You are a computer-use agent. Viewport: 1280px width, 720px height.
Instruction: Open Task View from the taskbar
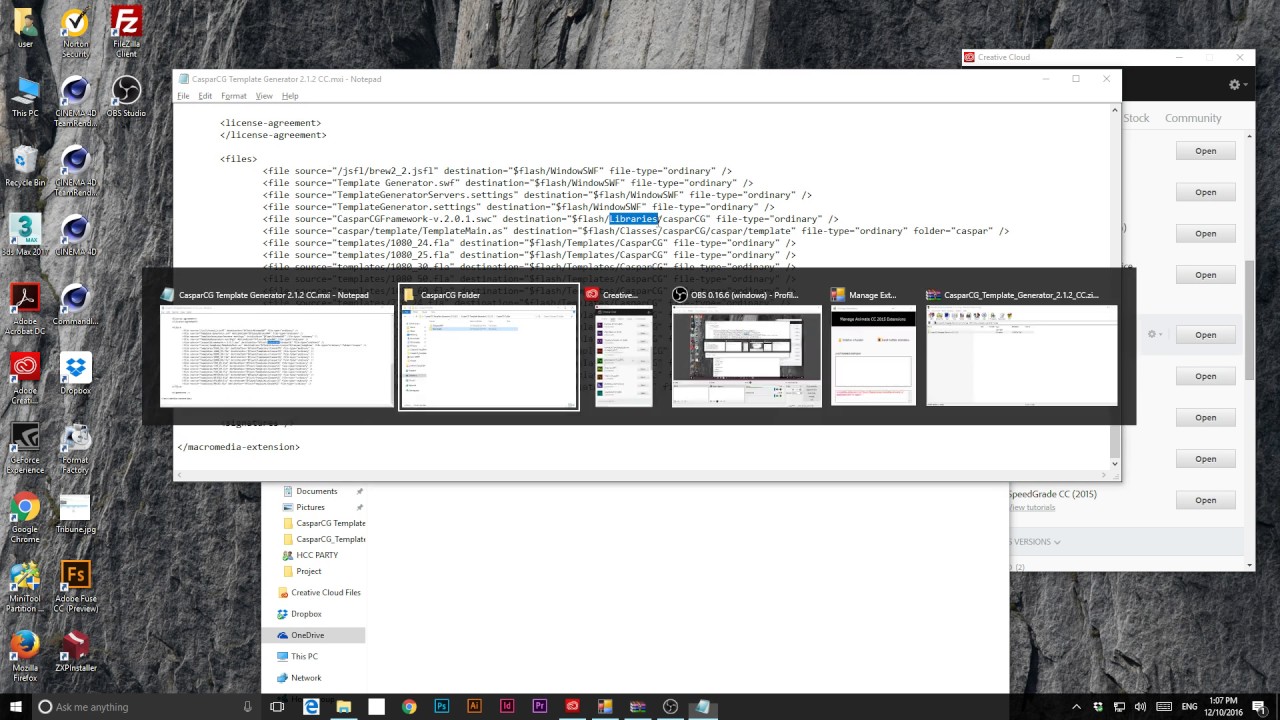pyautogui.click(x=277, y=707)
